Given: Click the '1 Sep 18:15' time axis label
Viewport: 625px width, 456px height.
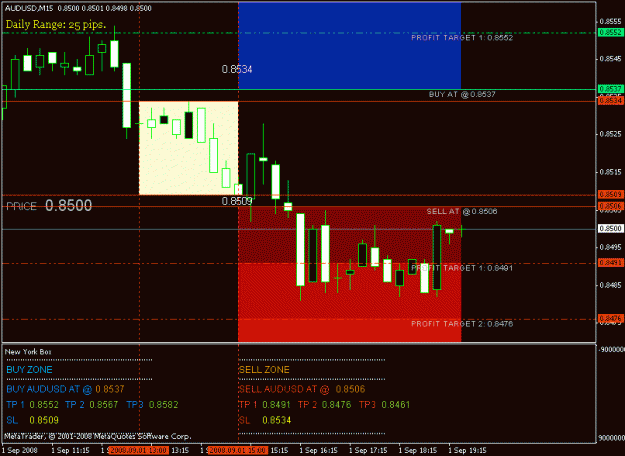Looking at the screenshot, I should pyautogui.click(x=418, y=450).
